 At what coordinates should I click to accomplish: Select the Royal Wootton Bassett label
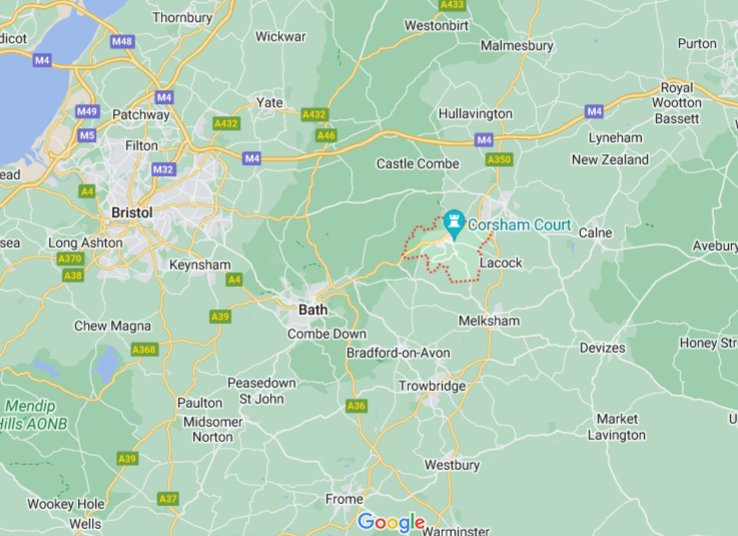(x=677, y=103)
